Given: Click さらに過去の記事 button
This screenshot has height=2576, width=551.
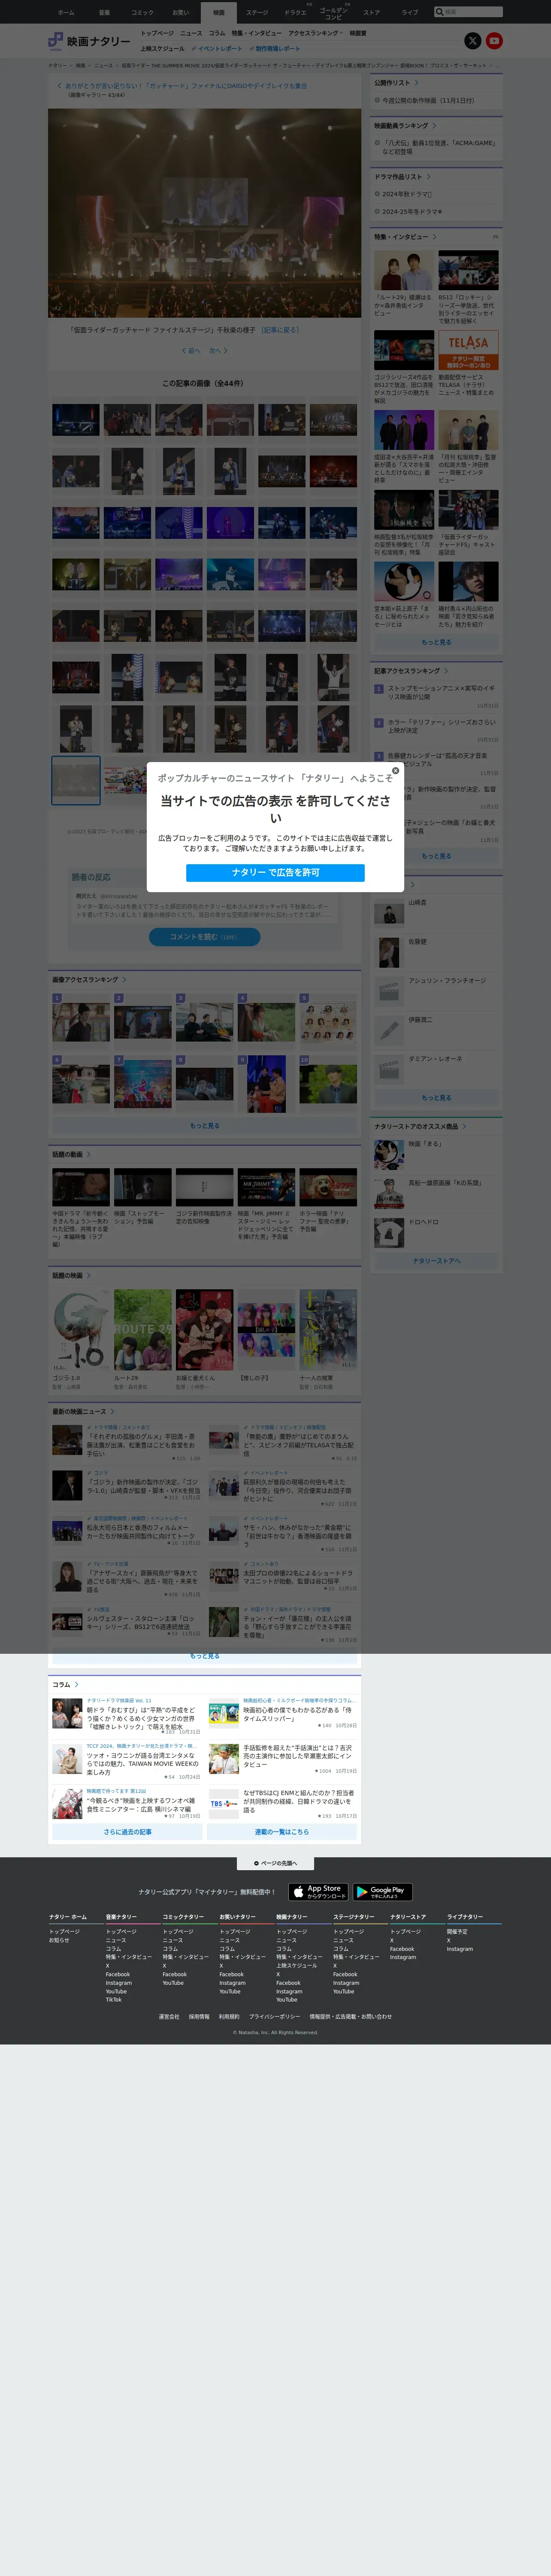Looking at the screenshot, I should pos(128,1832).
